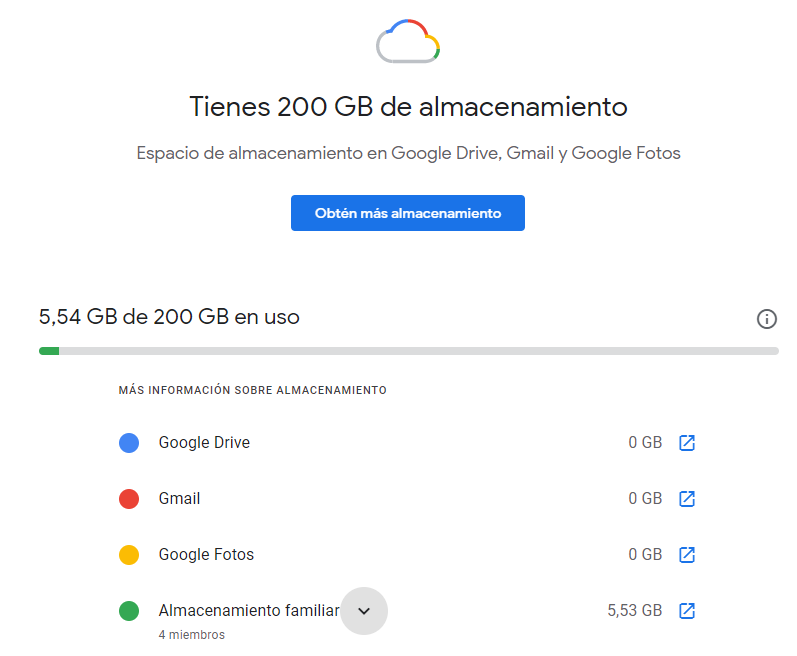
Task: Open Almacenamiento familiar external link icon
Action: pos(687,611)
